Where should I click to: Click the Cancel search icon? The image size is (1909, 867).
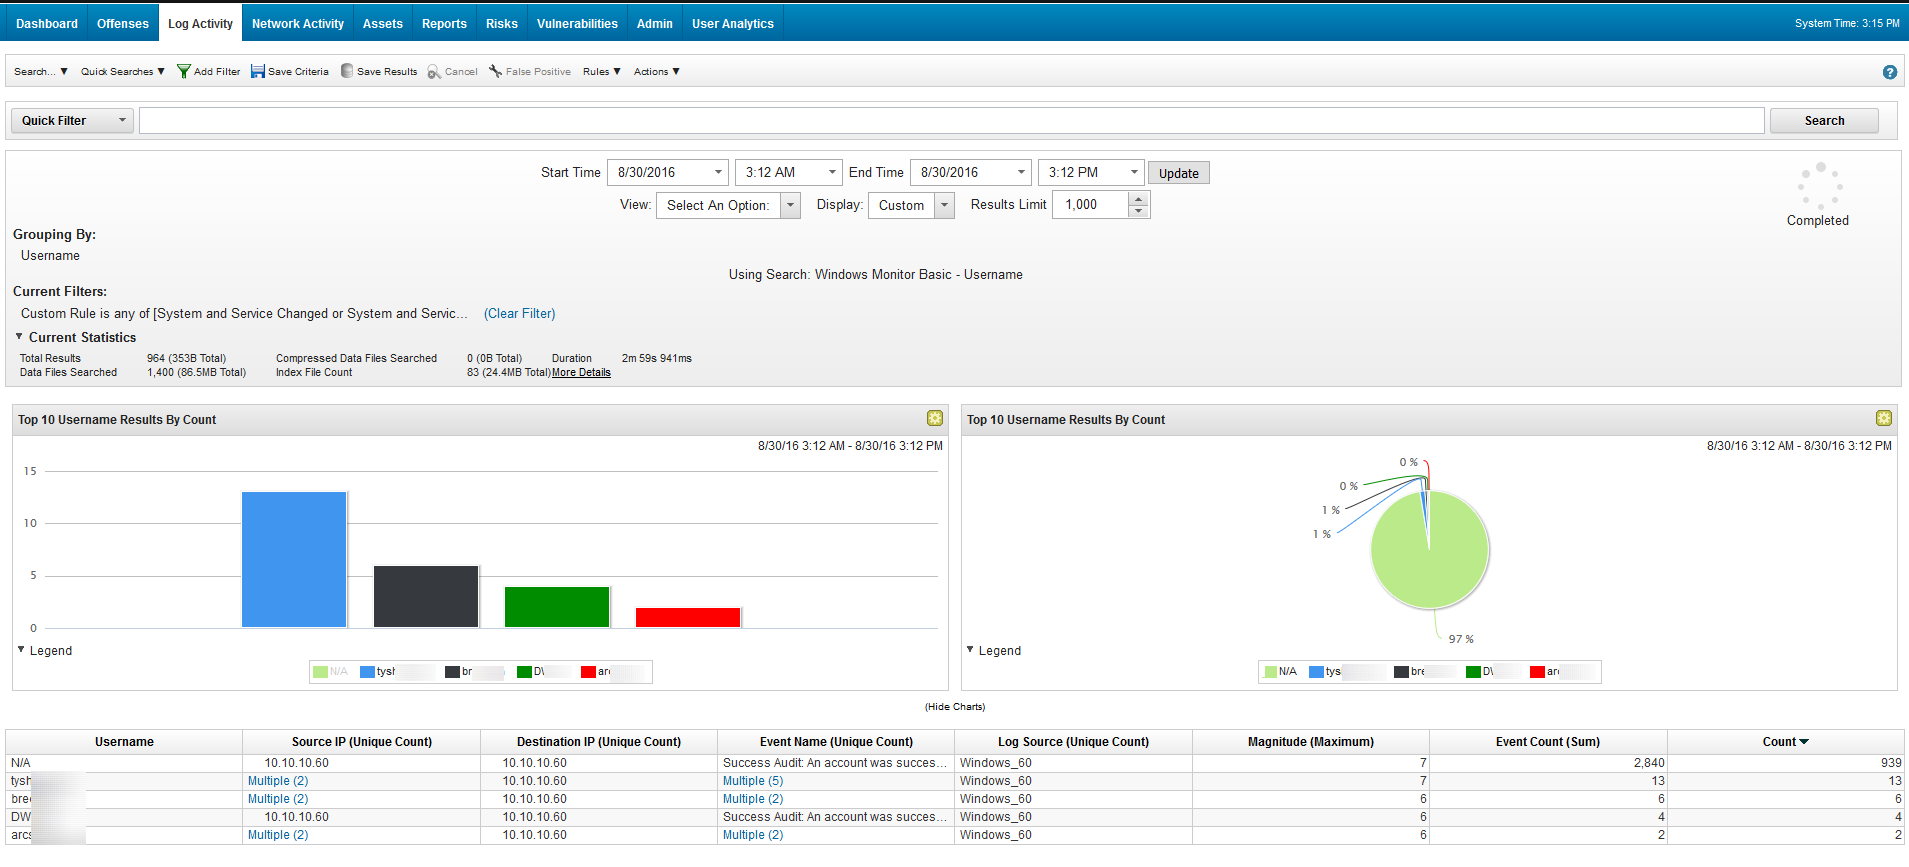point(434,72)
